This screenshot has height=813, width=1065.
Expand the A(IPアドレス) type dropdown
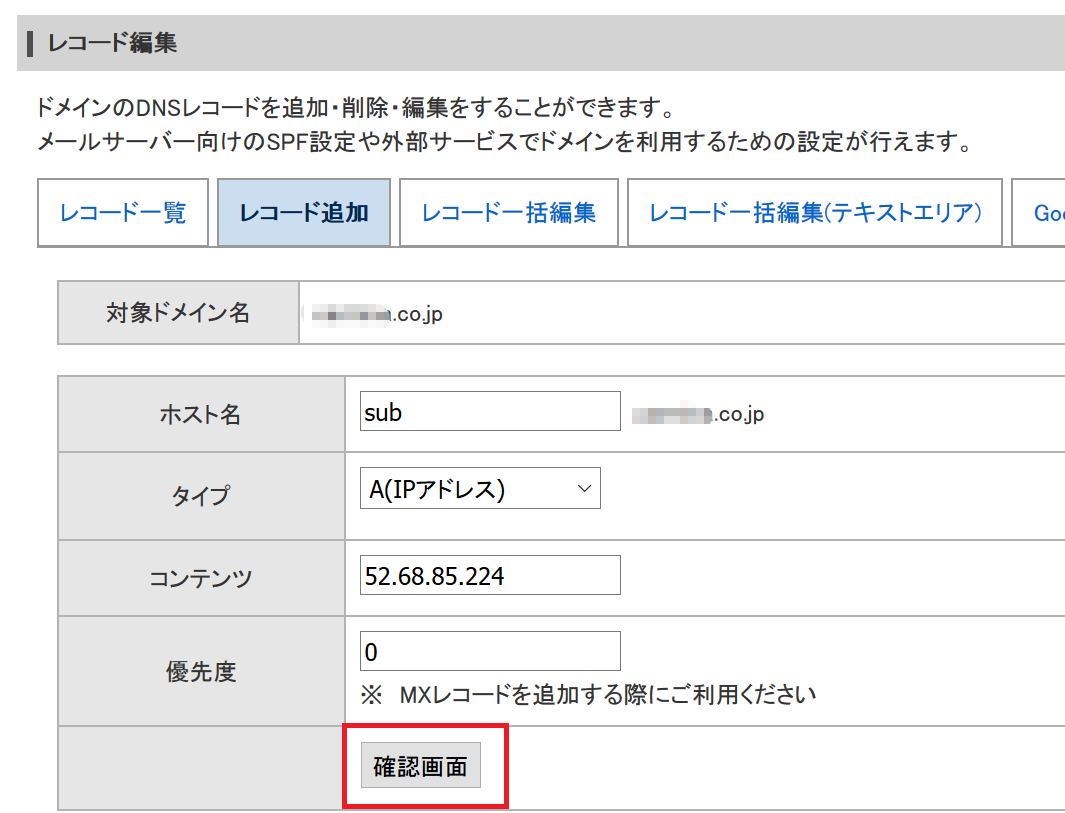pyautogui.click(x=480, y=488)
